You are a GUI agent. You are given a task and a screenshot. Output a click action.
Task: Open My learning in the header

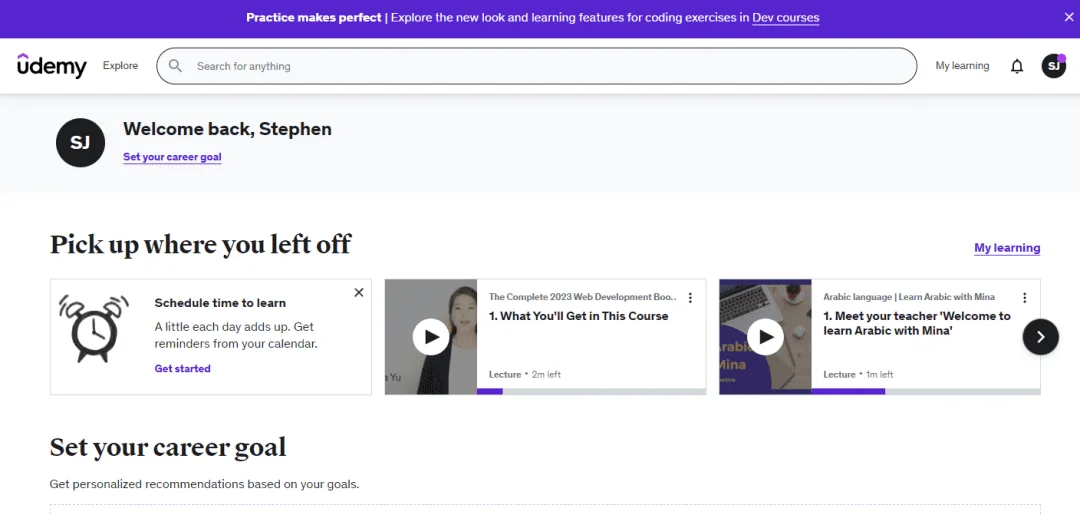[x=962, y=65]
